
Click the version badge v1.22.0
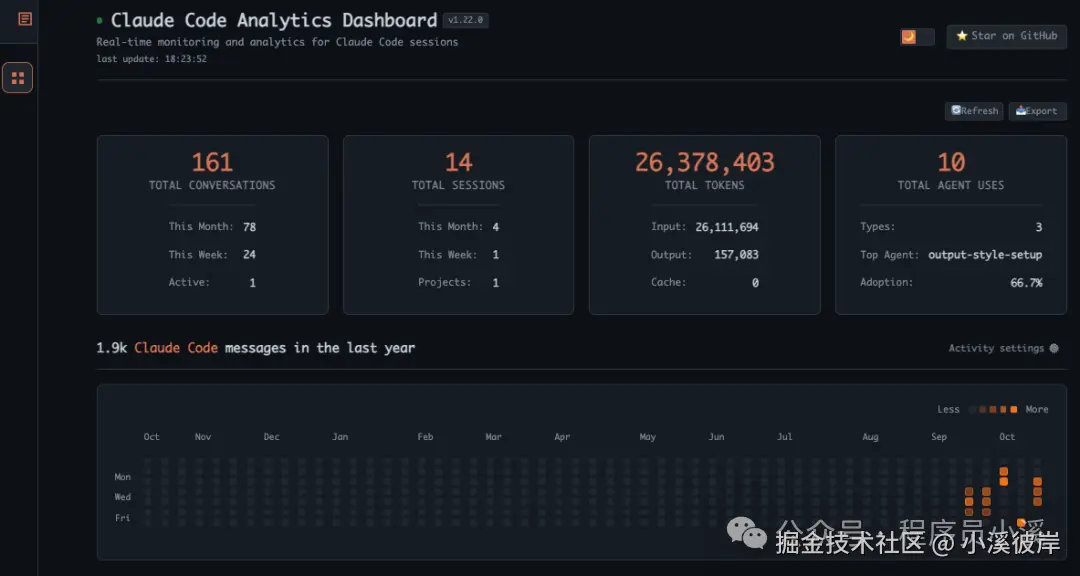tap(466, 21)
